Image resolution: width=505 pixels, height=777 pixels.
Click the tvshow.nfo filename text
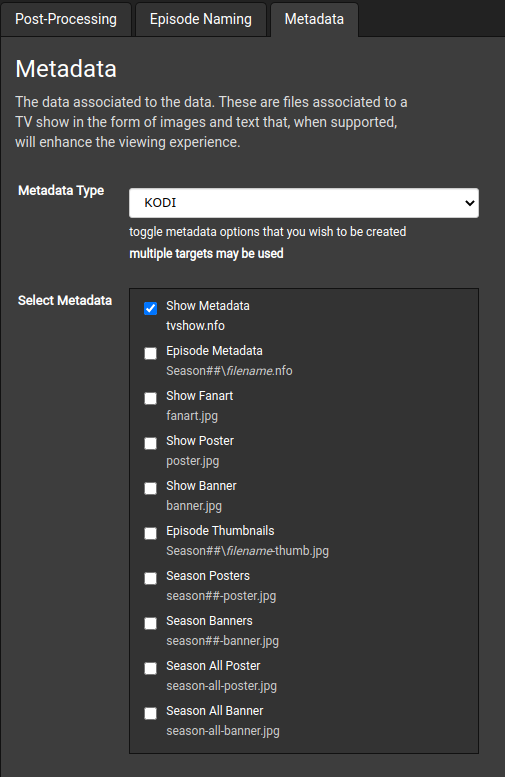tap(195, 326)
